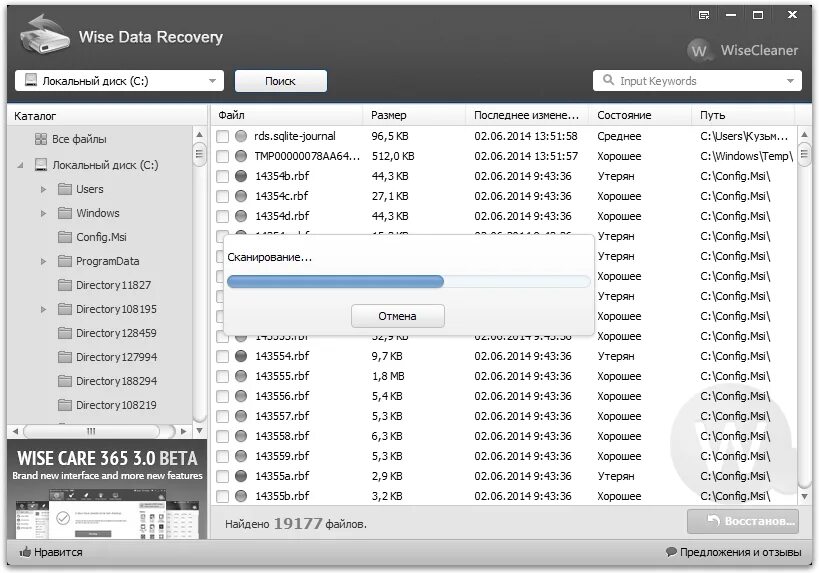
Task: Click status dot of 14355a.rbf
Action: [x=241, y=476]
